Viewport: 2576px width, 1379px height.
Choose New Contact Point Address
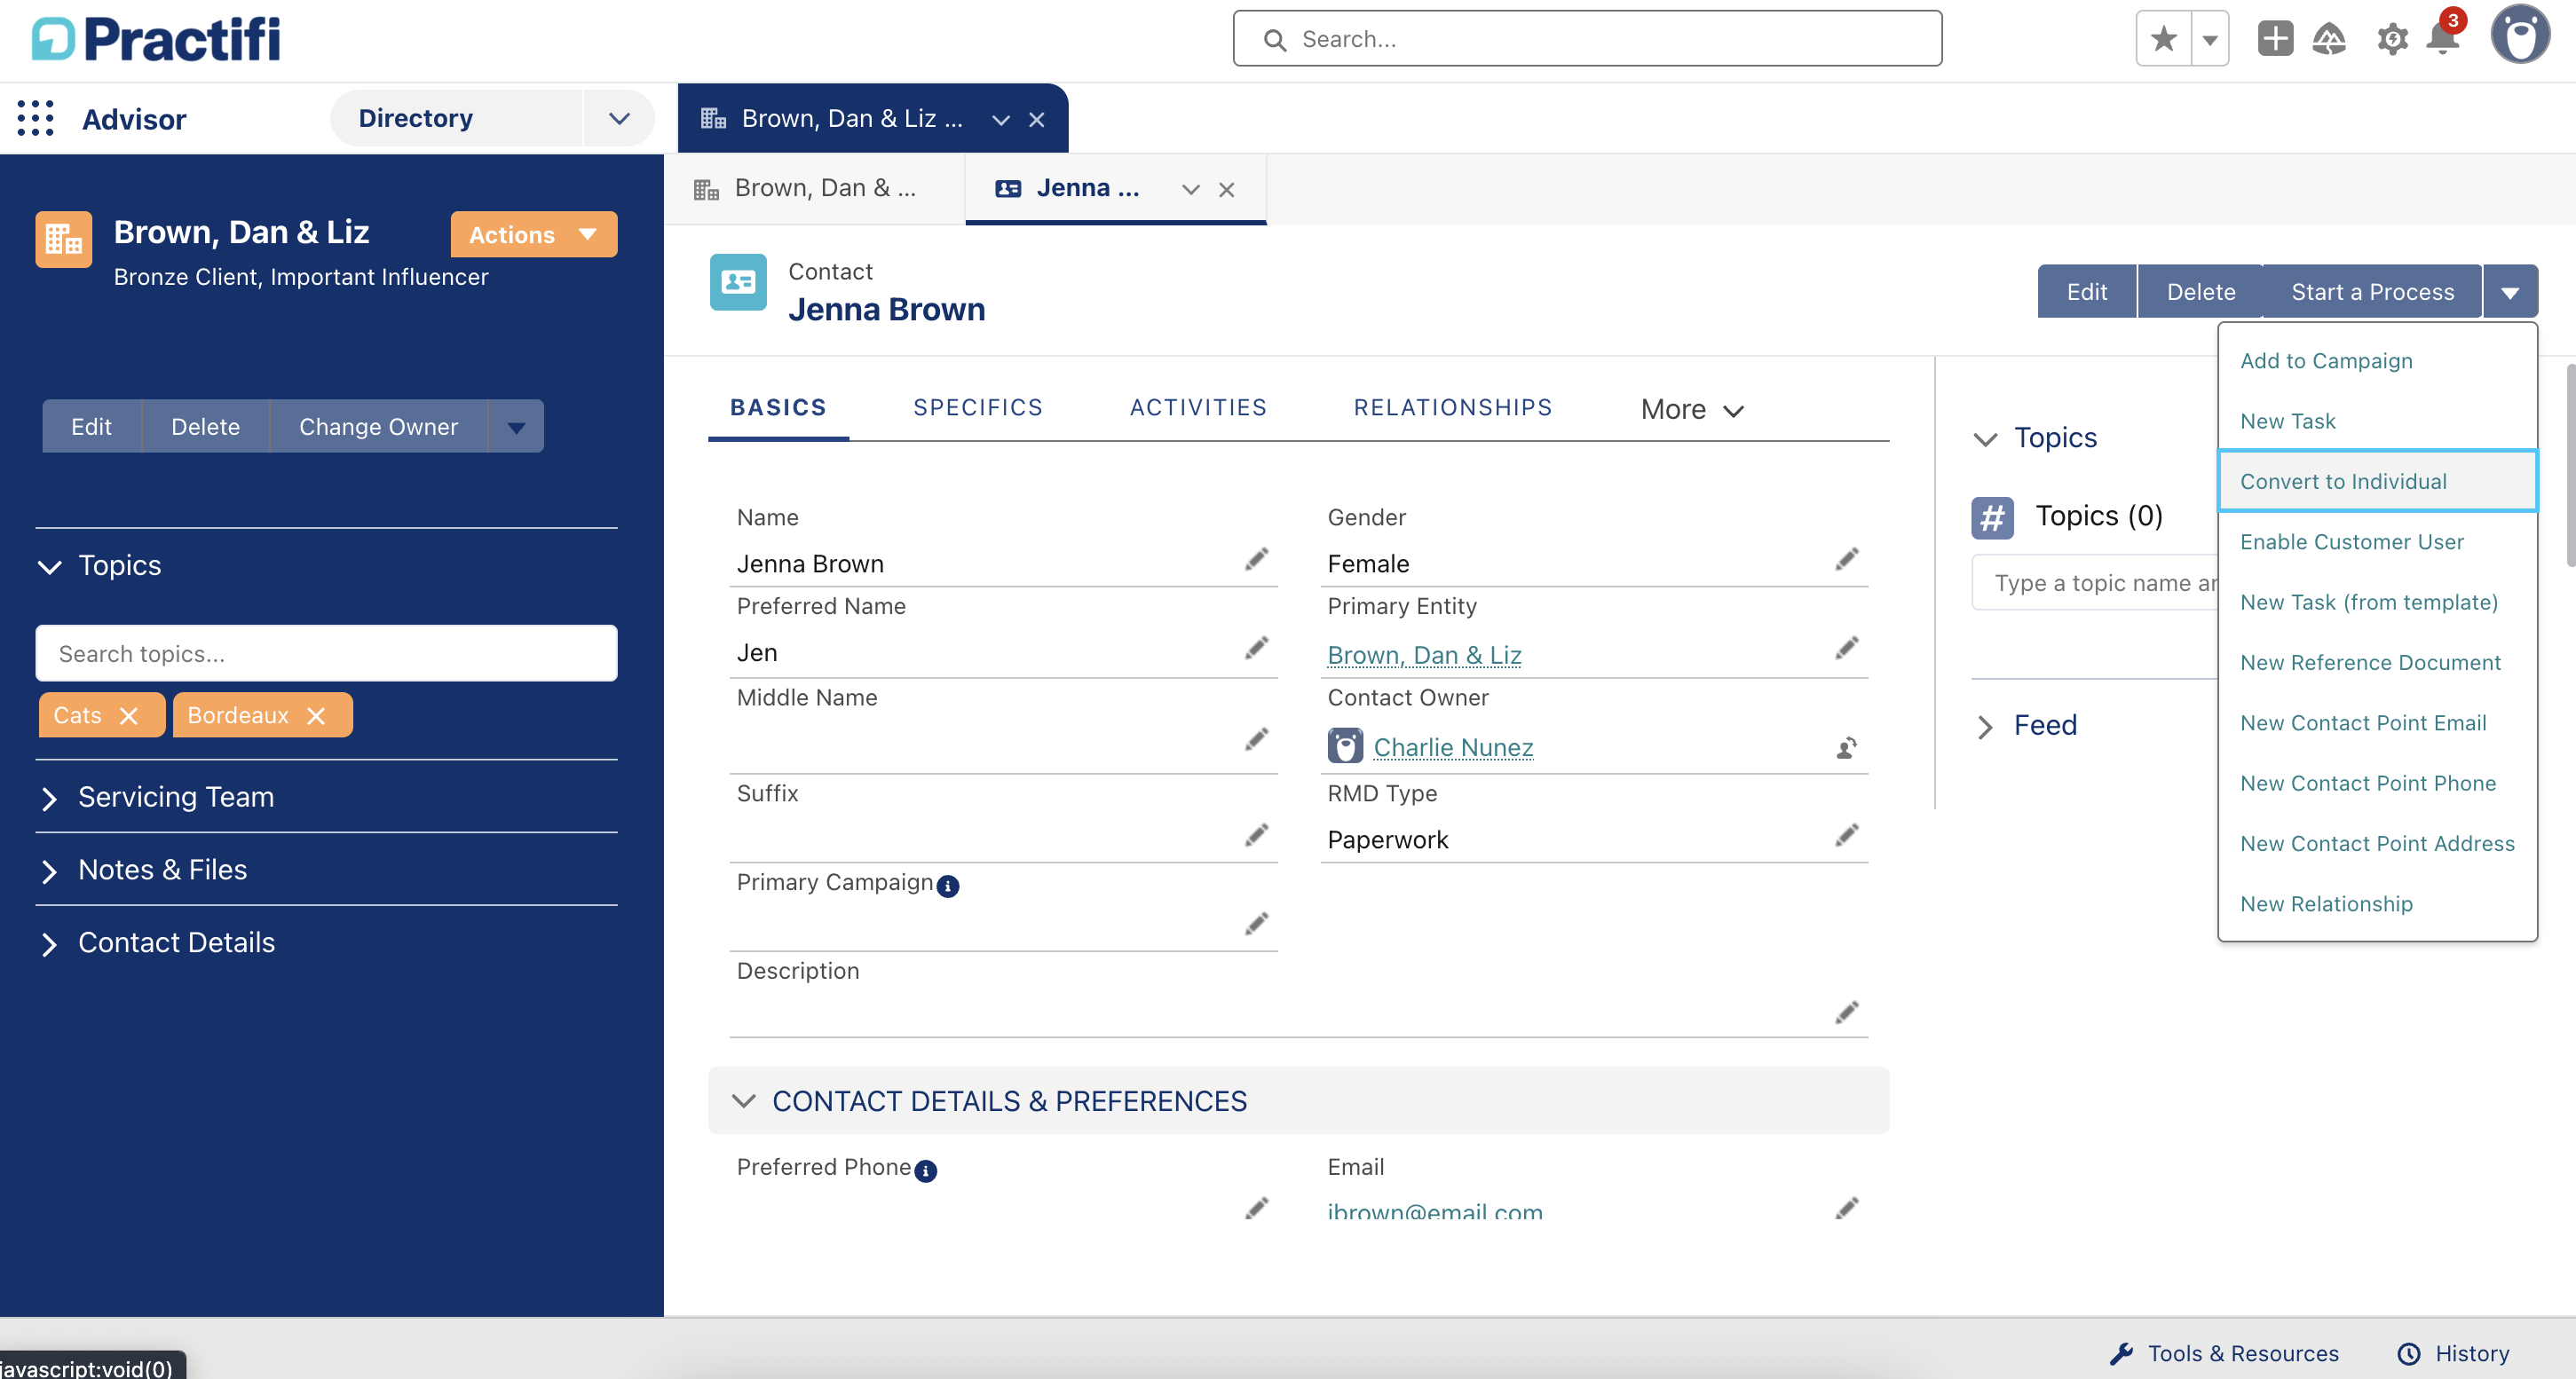2377,843
